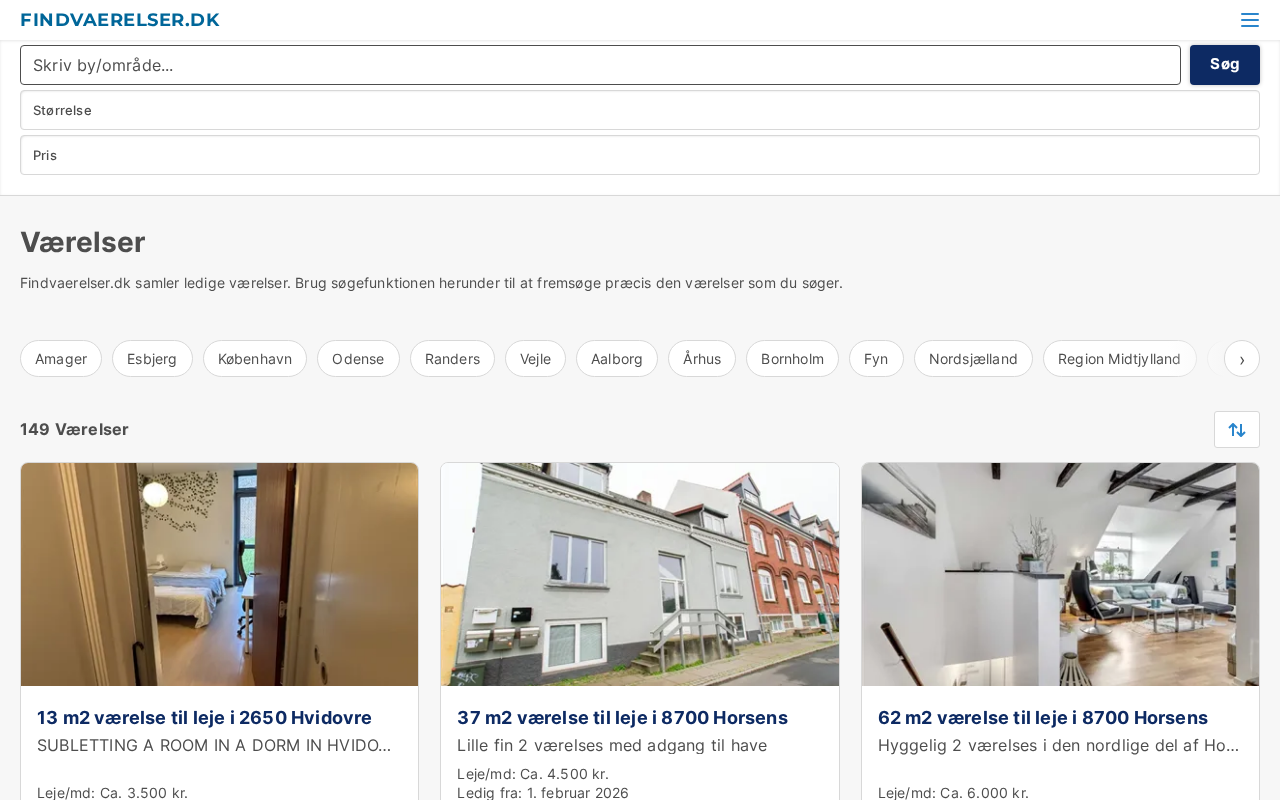Image resolution: width=1280 pixels, height=800 pixels.
Task: Open 62 m2 værelse i Horsens listing
Action: click(x=1042, y=717)
